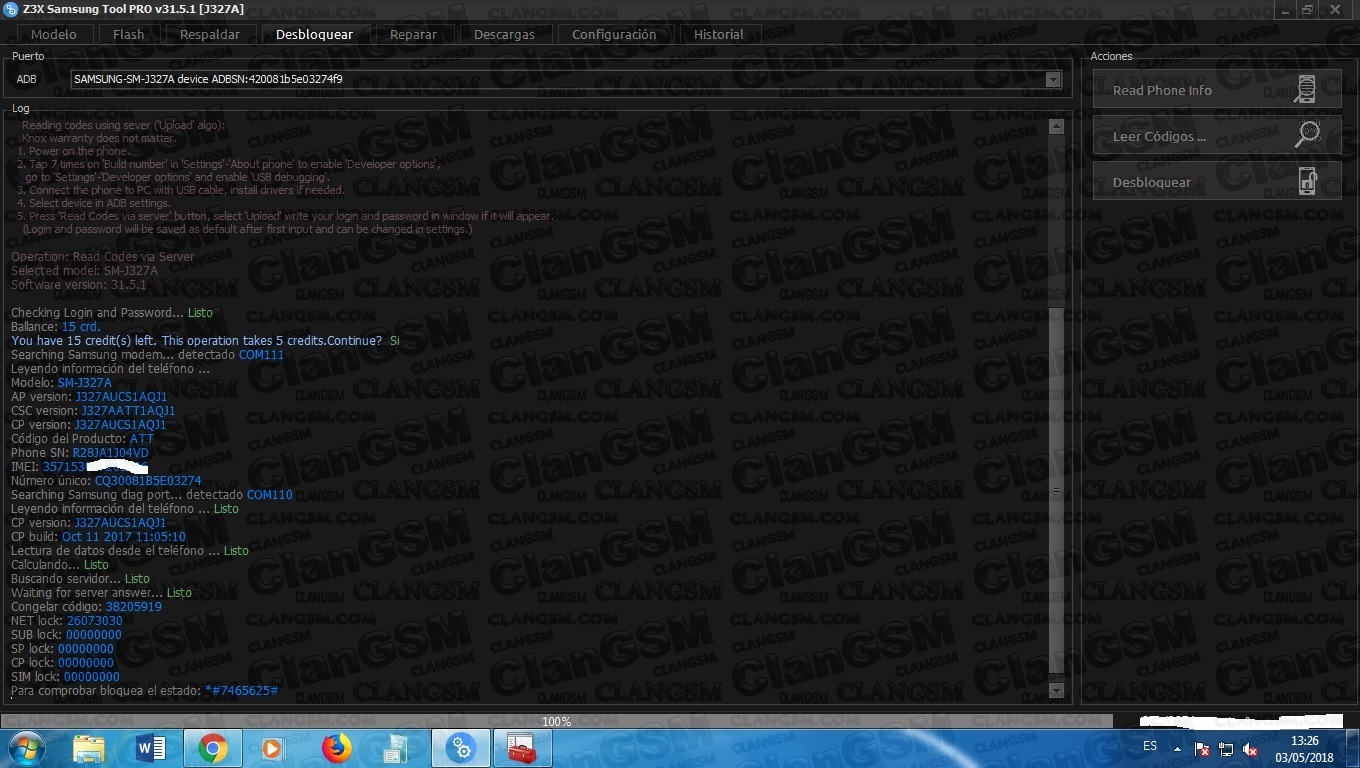Click detected port COM111
The image size is (1360, 768).
pos(261,355)
